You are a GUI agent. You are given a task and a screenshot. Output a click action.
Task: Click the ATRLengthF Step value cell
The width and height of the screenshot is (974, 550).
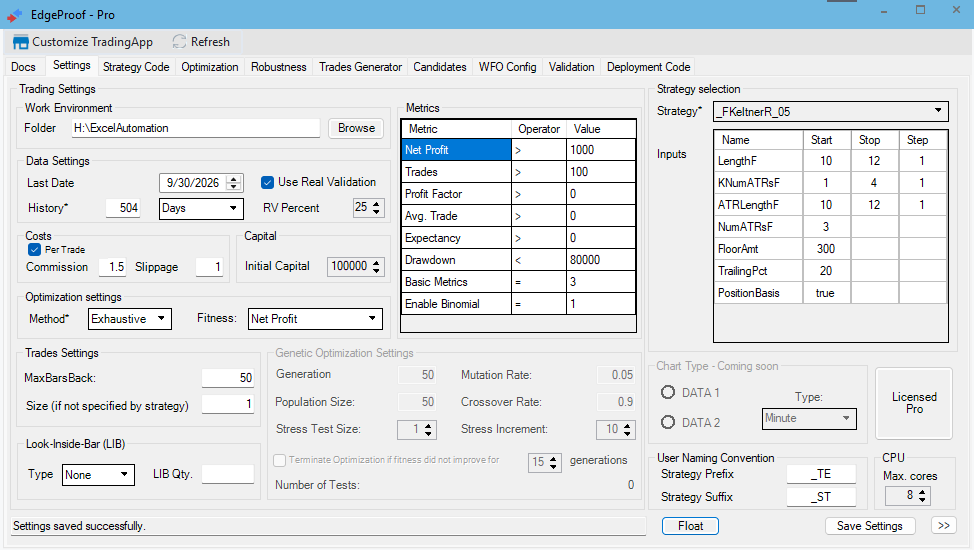tap(922, 205)
